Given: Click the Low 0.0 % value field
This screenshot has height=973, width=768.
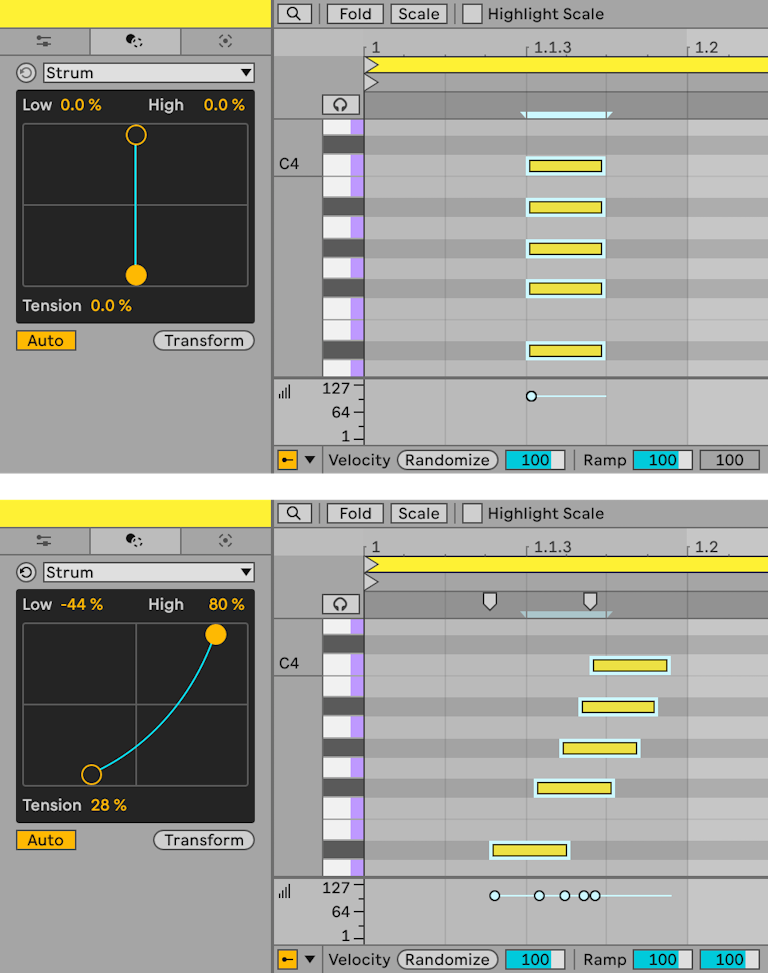Looking at the screenshot, I should pos(81,105).
